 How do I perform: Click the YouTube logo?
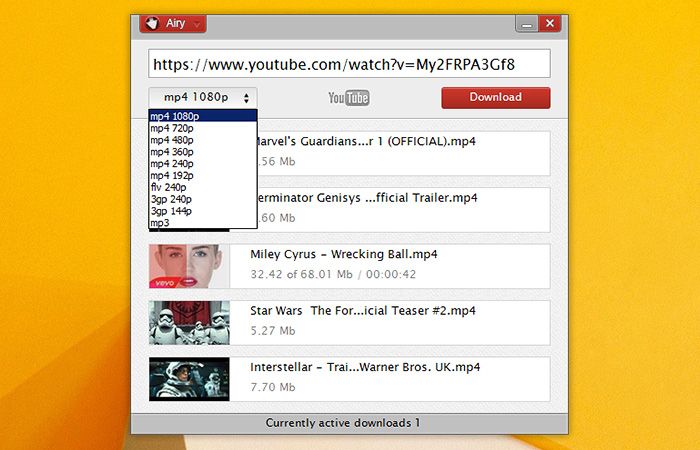pos(349,98)
